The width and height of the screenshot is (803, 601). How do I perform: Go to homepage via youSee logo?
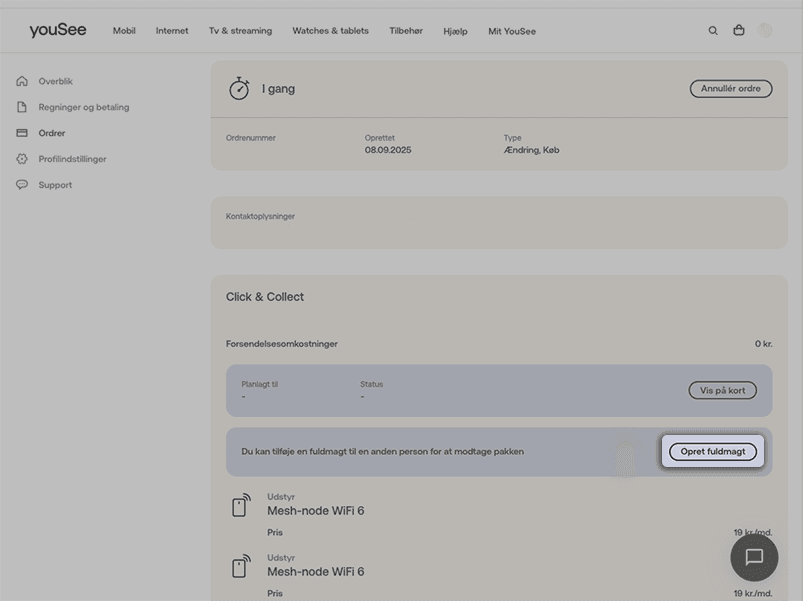[58, 30]
